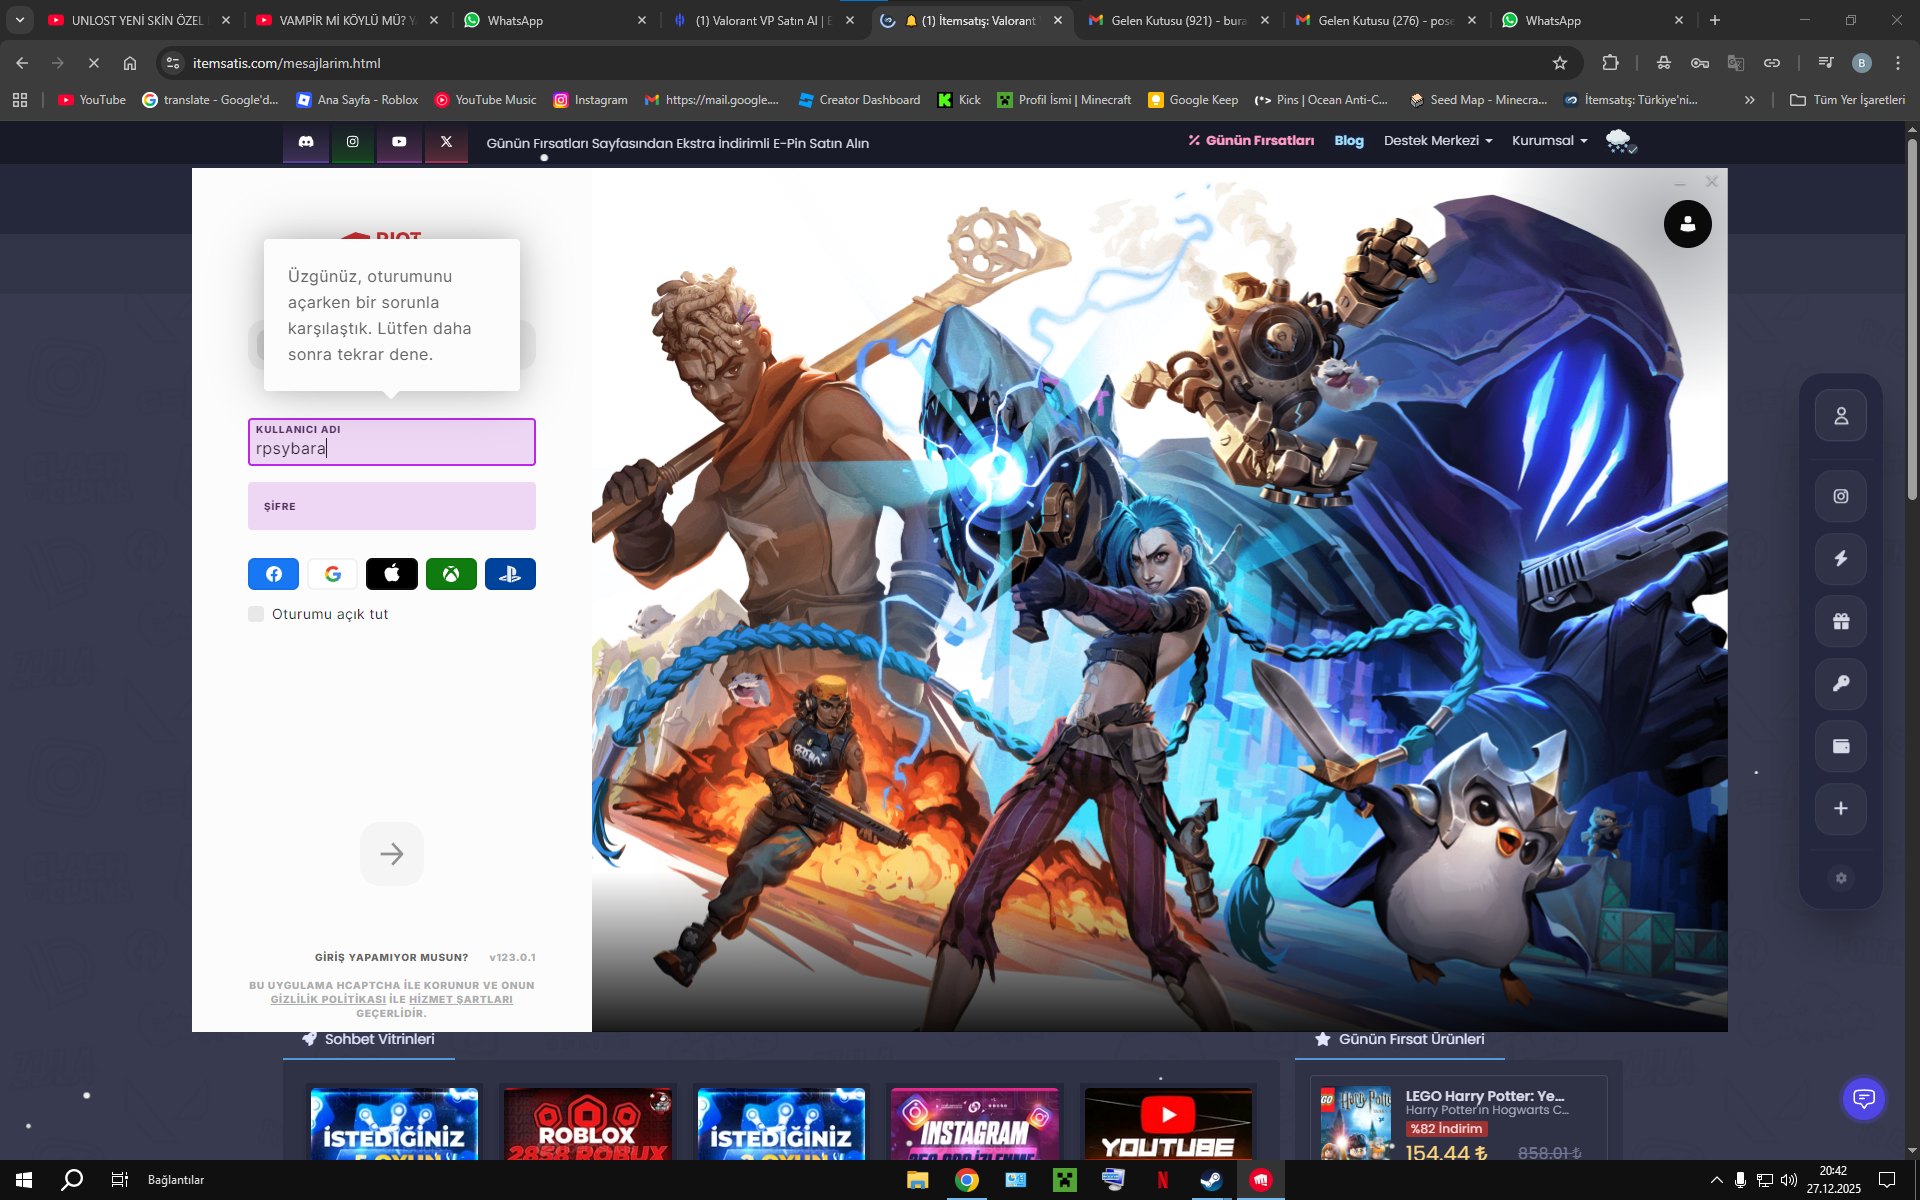Switch to the 'Gelen Kutusu (921)' tab
The image size is (1920, 1200).
(x=1179, y=20)
